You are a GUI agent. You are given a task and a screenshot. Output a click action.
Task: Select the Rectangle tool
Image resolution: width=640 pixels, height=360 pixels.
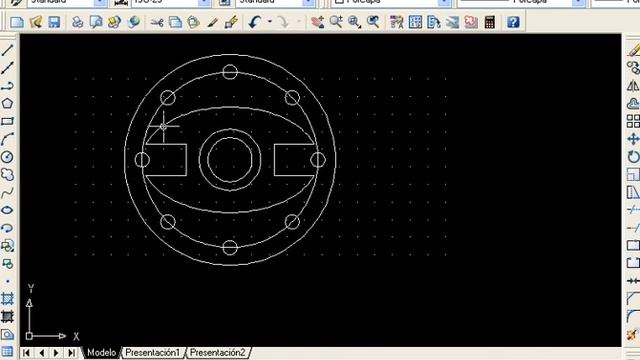click(x=7, y=121)
